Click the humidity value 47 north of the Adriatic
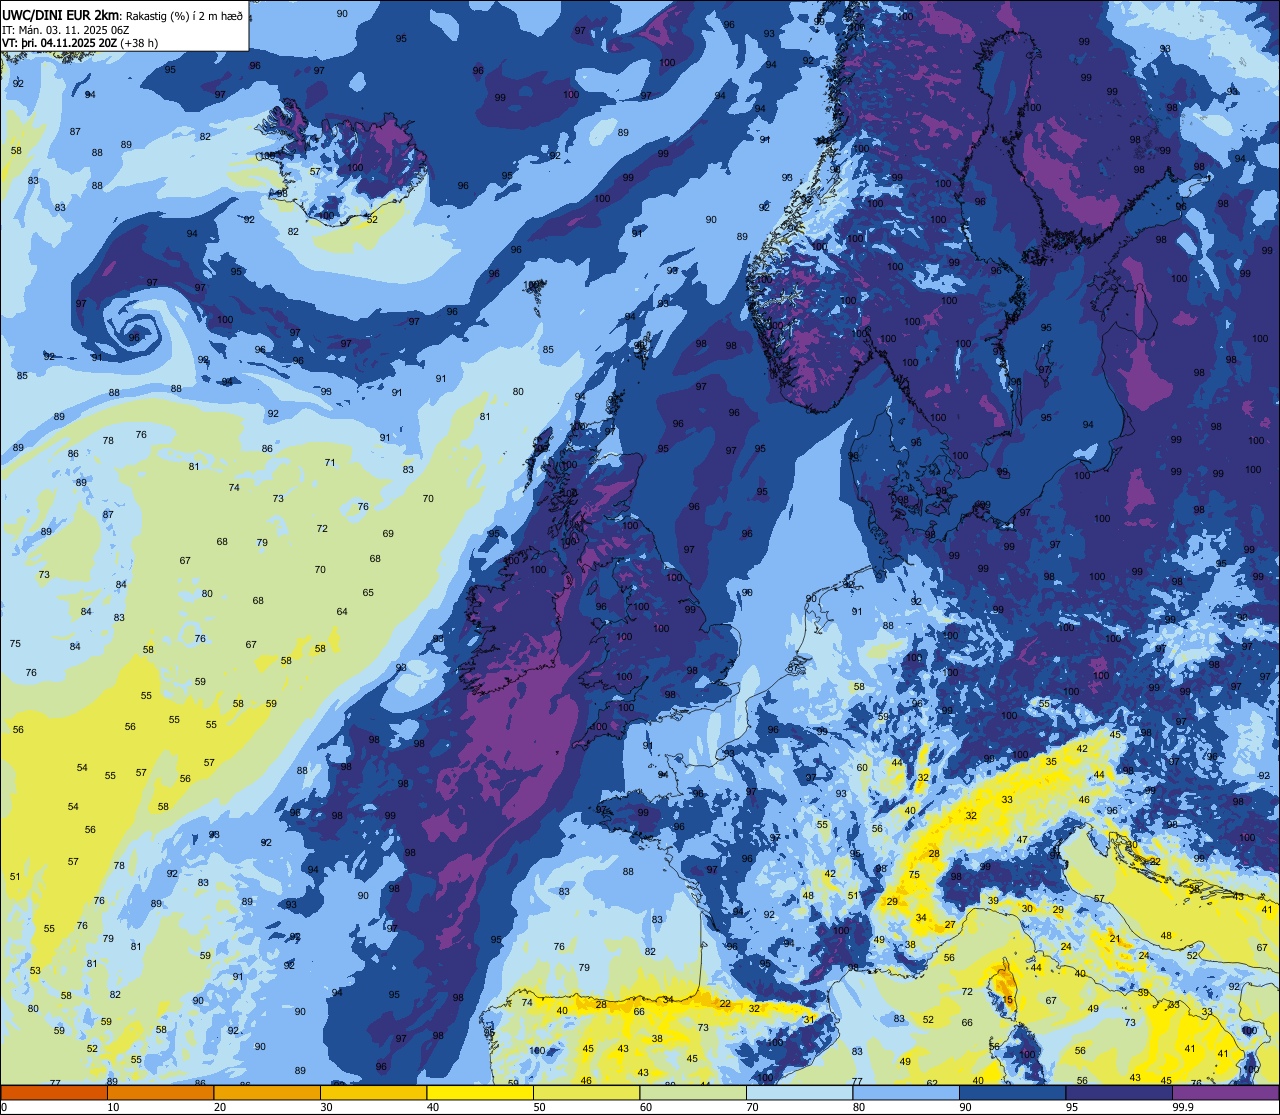This screenshot has height=1115, width=1280. tap(1022, 839)
